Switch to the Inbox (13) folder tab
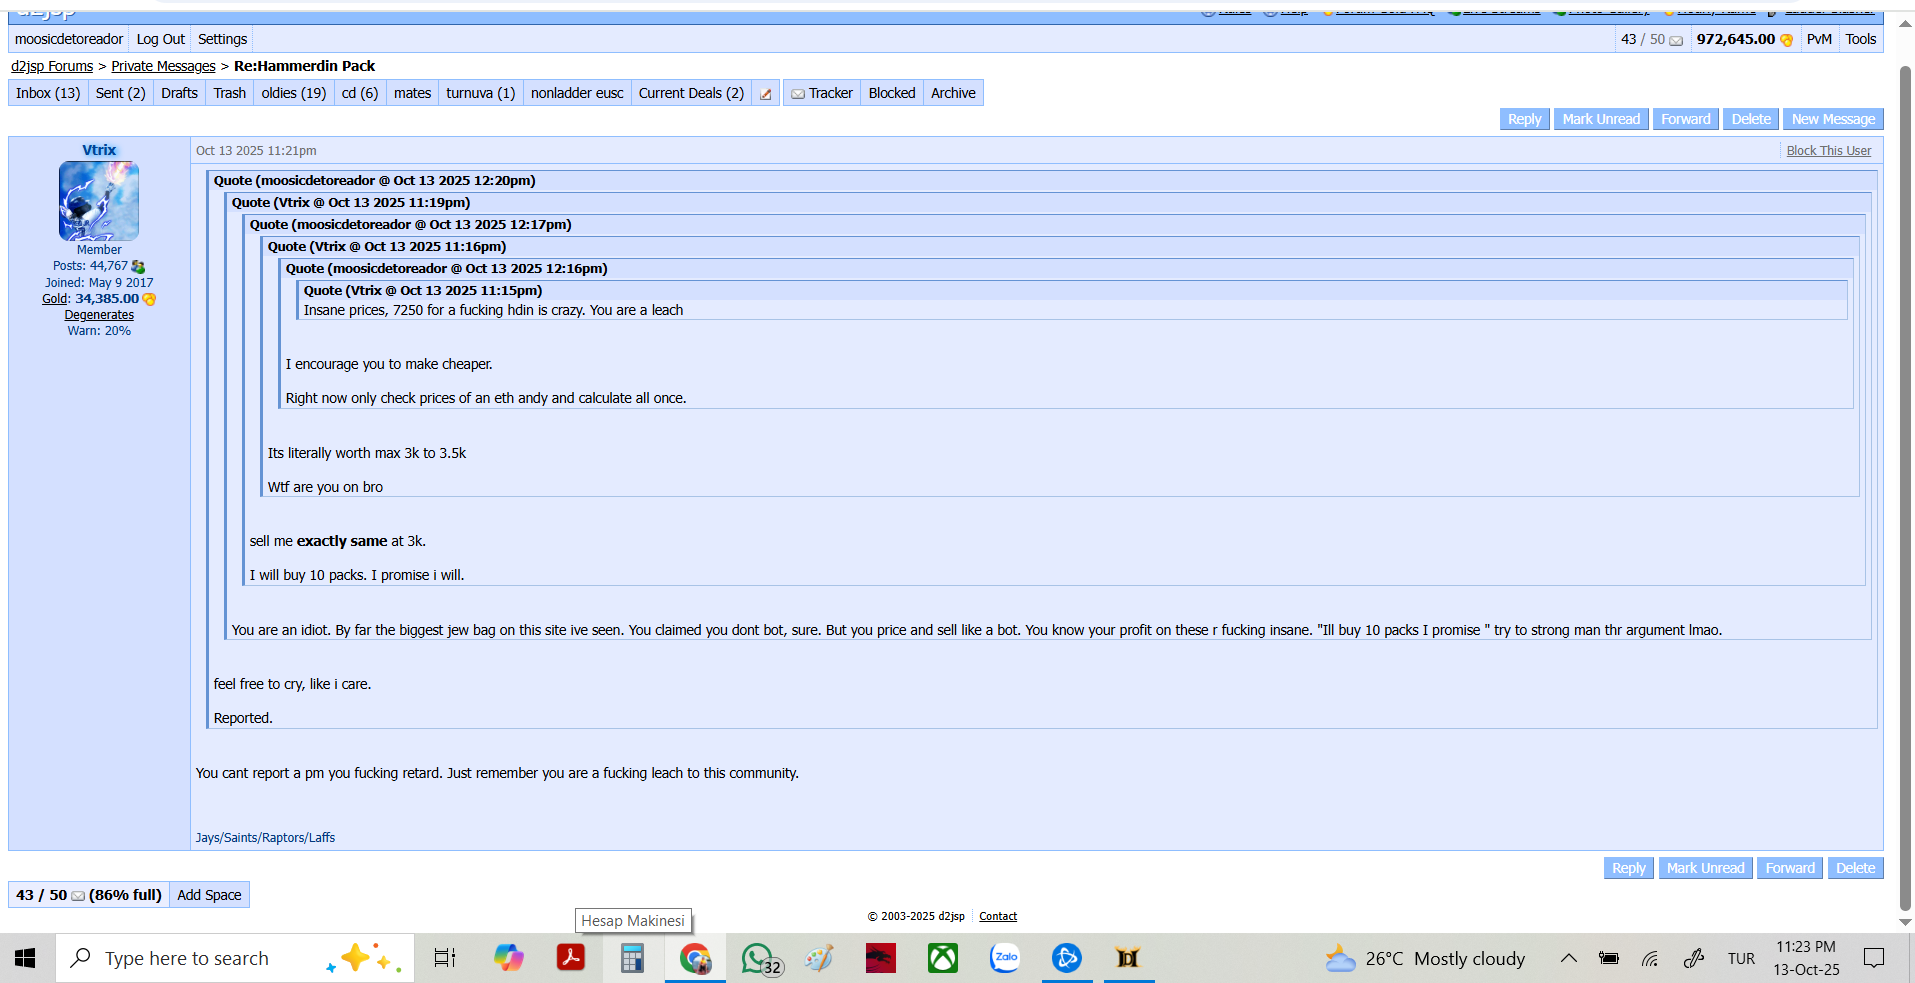The height and width of the screenshot is (983, 1915). point(48,93)
